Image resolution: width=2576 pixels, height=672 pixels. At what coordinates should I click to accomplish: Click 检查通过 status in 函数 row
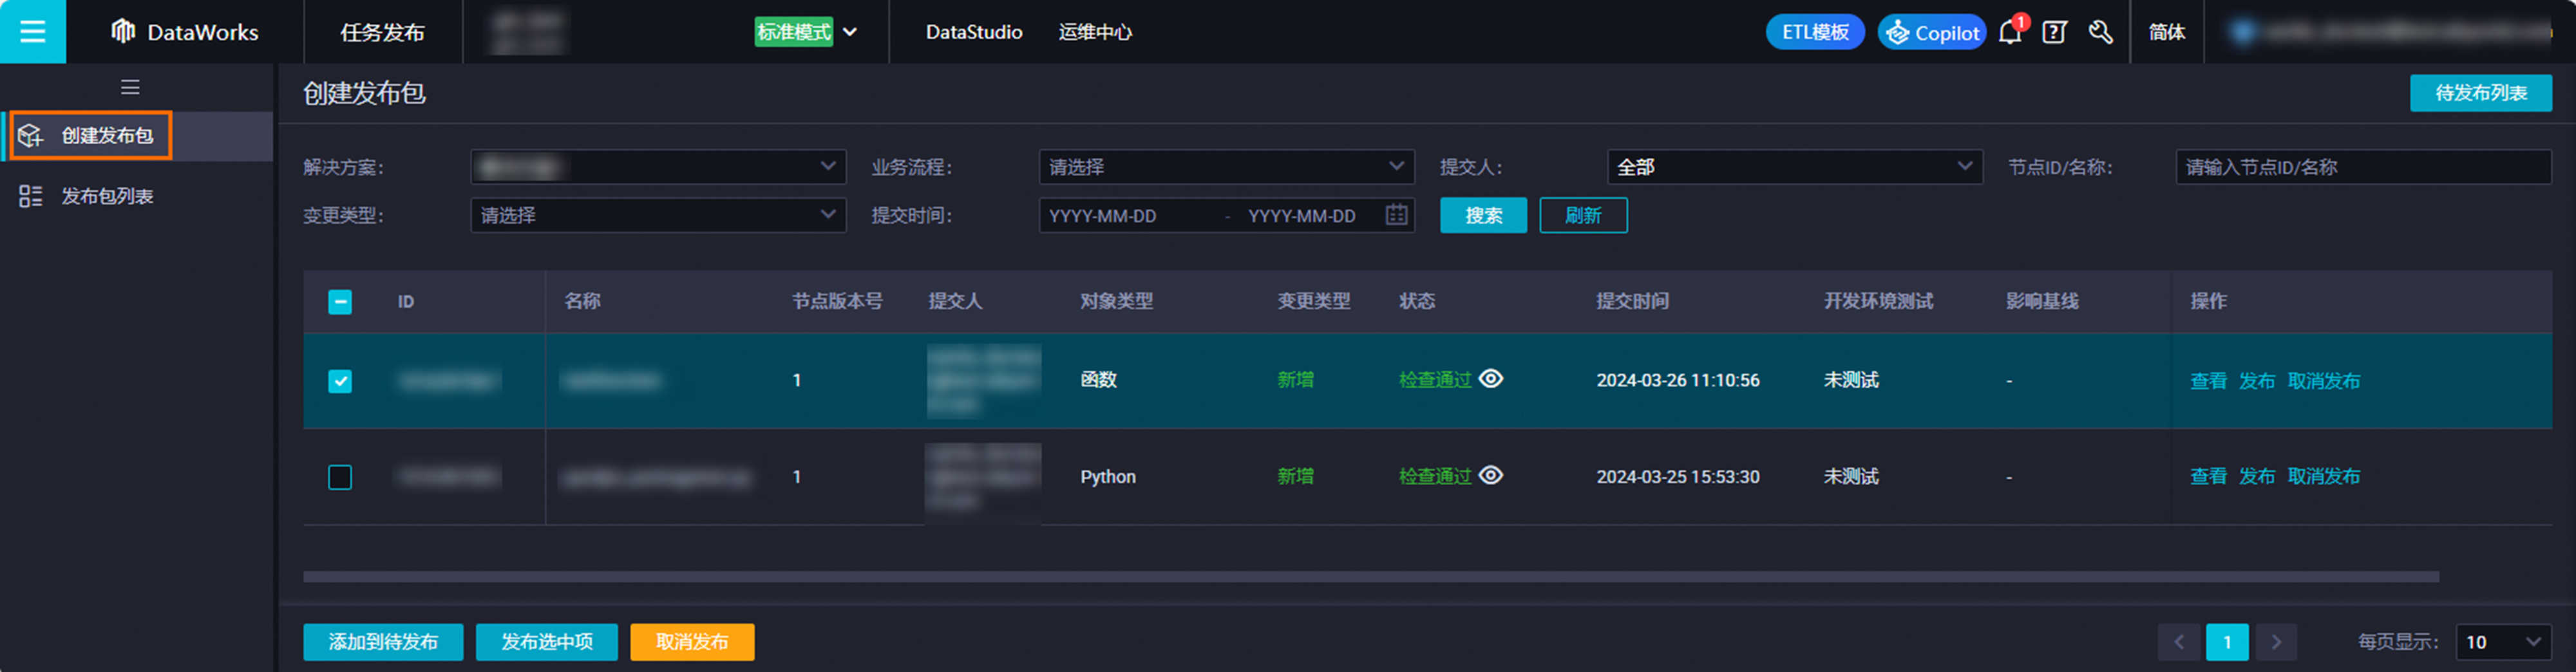point(1435,380)
